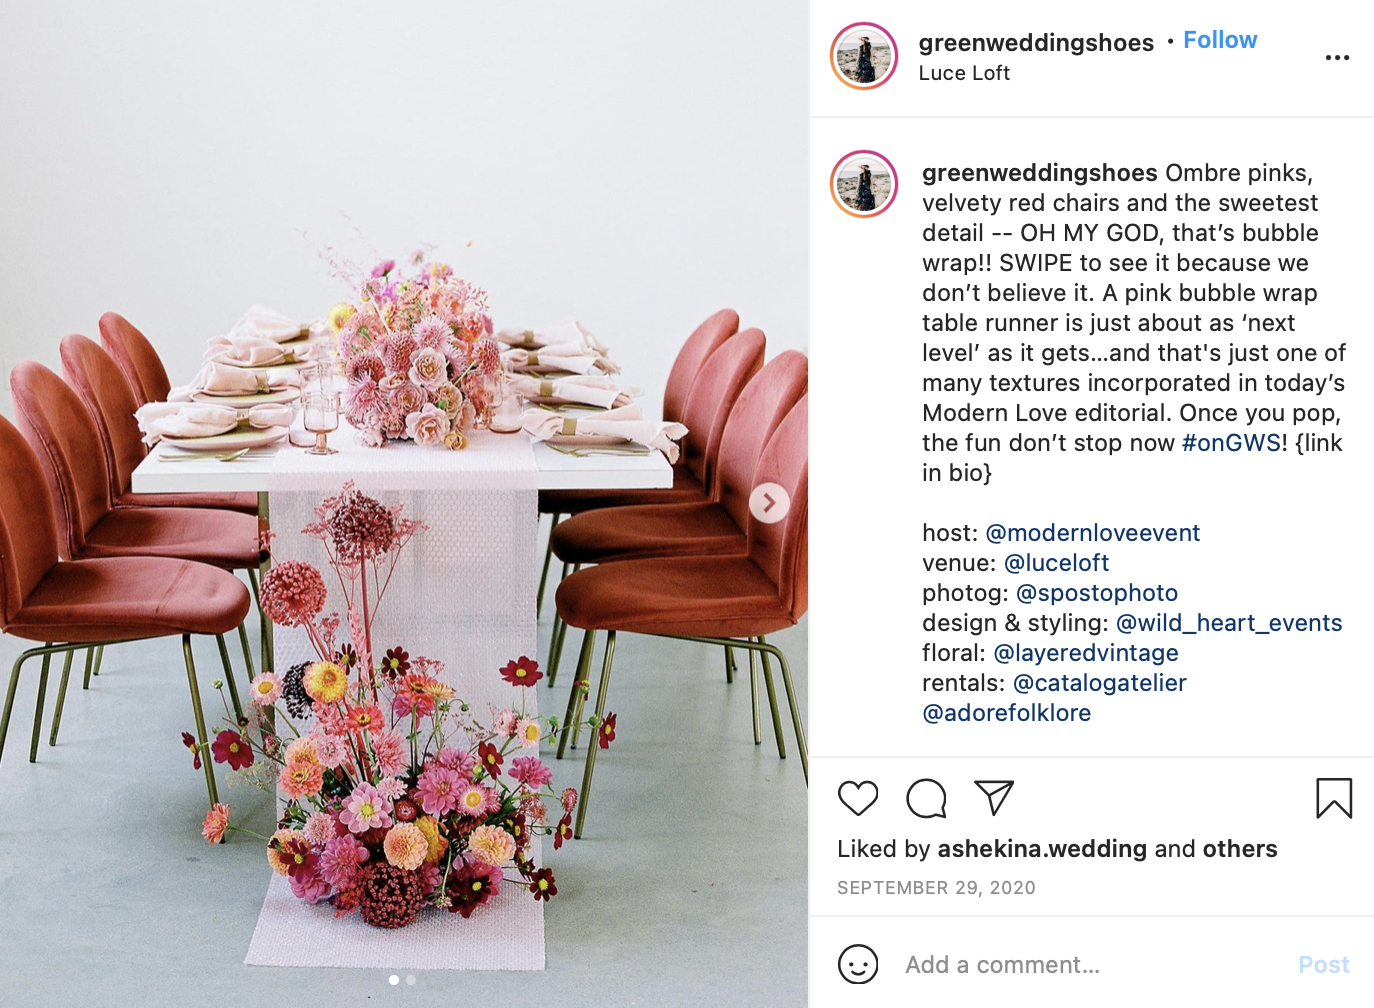Submit the comment with Post button
This screenshot has width=1374, height=1008.
pos(1324,965)
